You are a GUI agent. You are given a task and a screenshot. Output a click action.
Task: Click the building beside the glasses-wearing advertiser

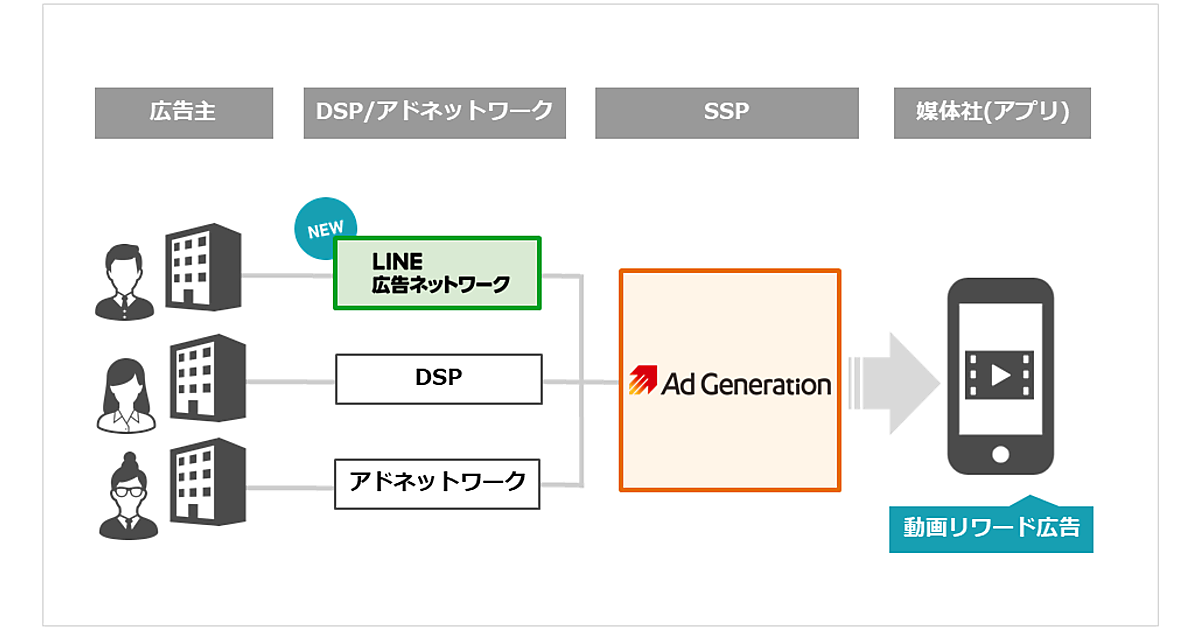[207, 484]
